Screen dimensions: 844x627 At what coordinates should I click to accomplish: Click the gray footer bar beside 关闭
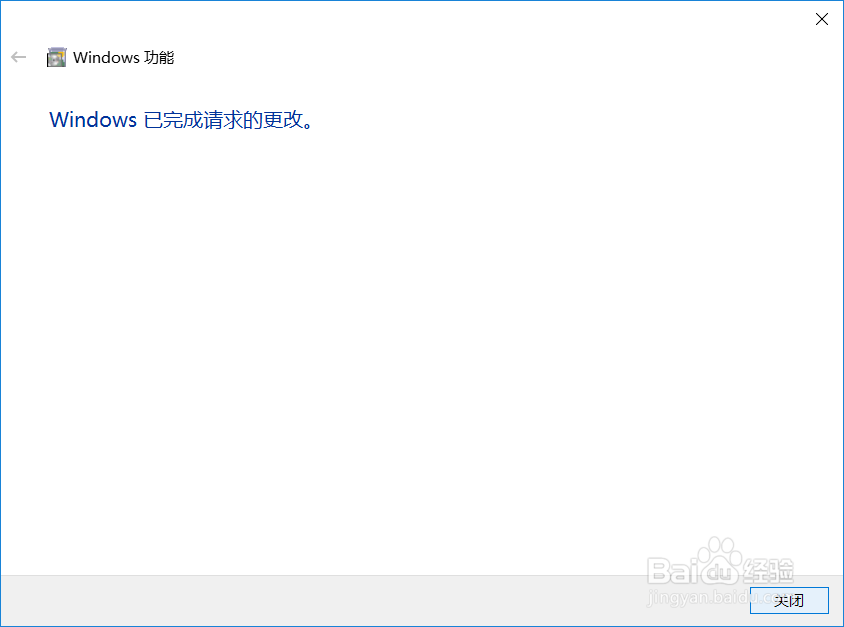coord(375,600)
